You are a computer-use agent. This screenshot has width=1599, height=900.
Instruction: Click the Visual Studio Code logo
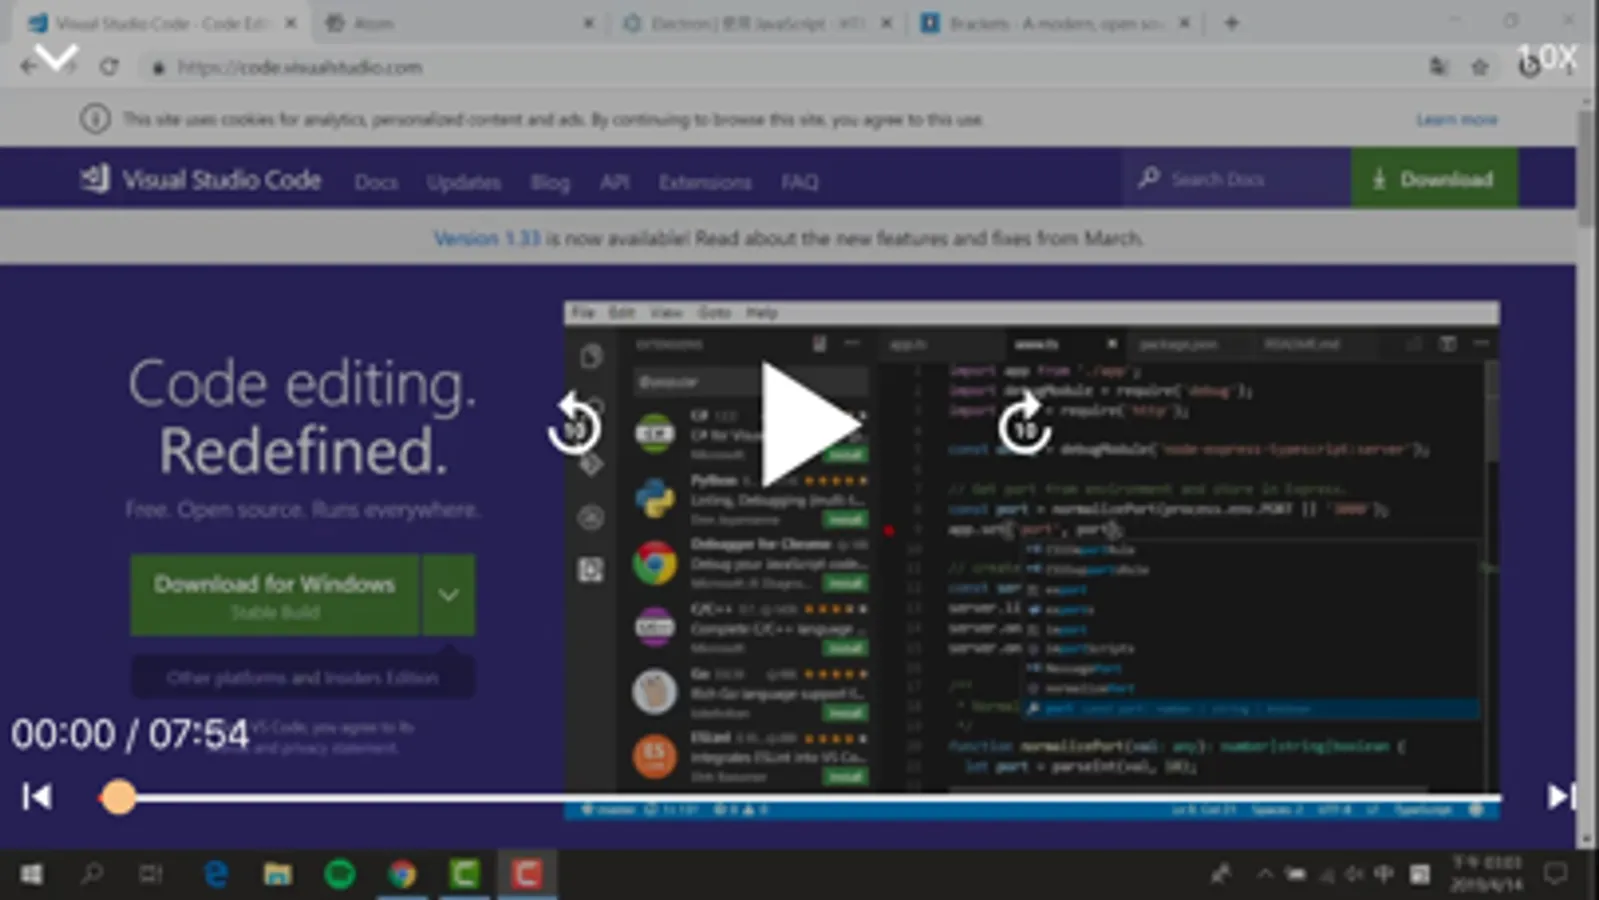point(201,180)
